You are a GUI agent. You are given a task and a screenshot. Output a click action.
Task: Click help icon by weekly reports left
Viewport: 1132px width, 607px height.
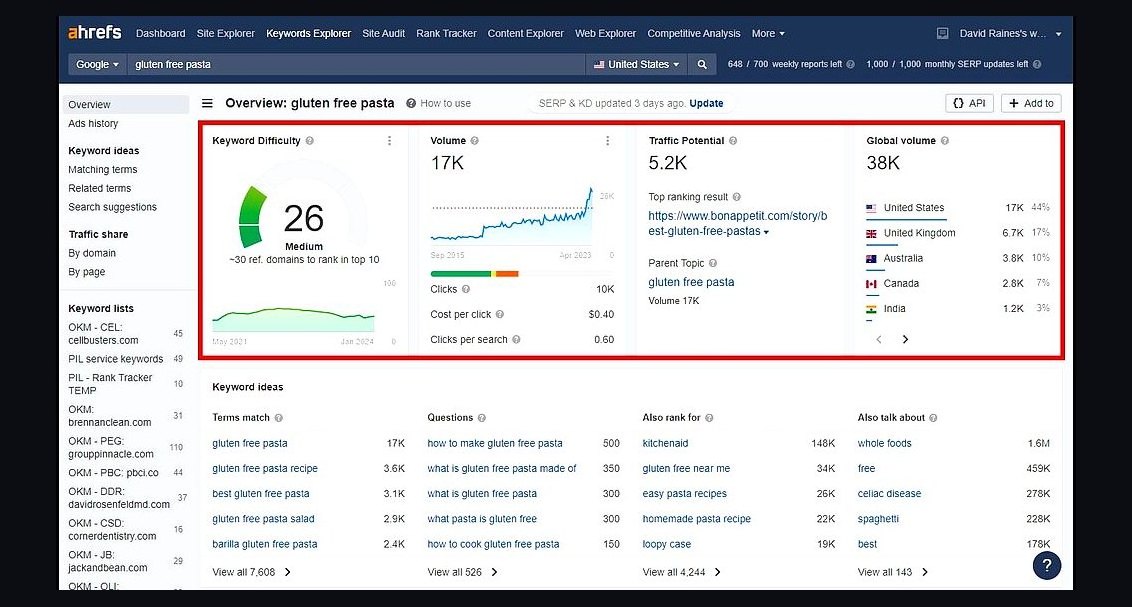(850, 64)
